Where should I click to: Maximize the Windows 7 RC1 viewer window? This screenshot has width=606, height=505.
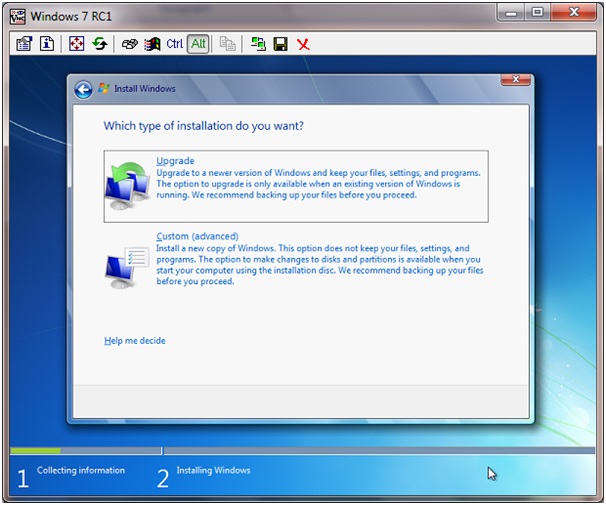click(538, 13)
